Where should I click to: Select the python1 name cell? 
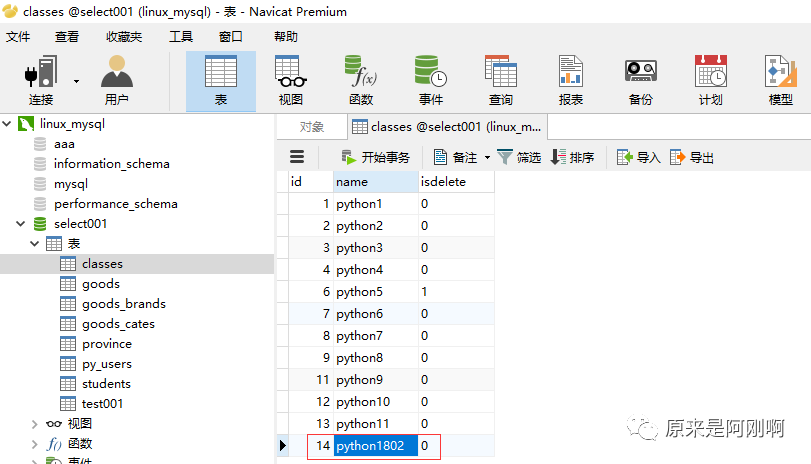point(376,204)
